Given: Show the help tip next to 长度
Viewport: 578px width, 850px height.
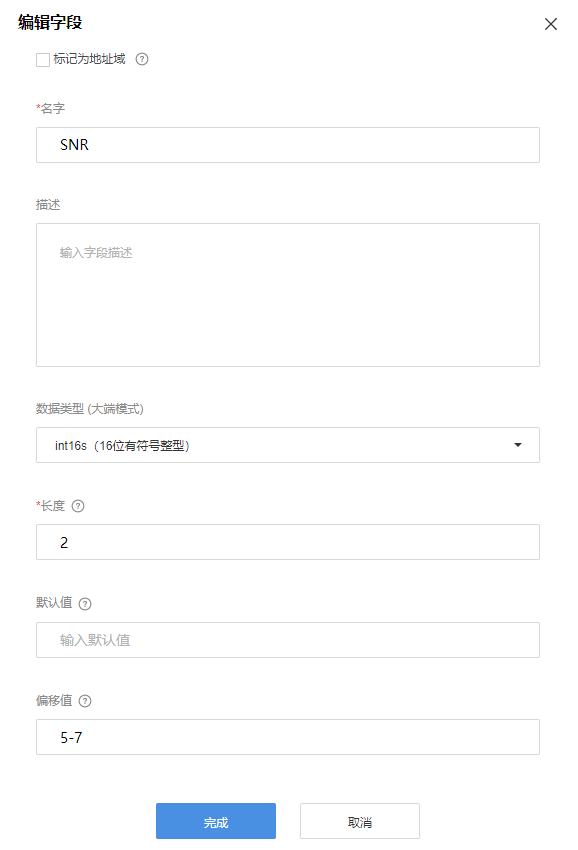Looking at the screenshot, I should pos(78,506).
